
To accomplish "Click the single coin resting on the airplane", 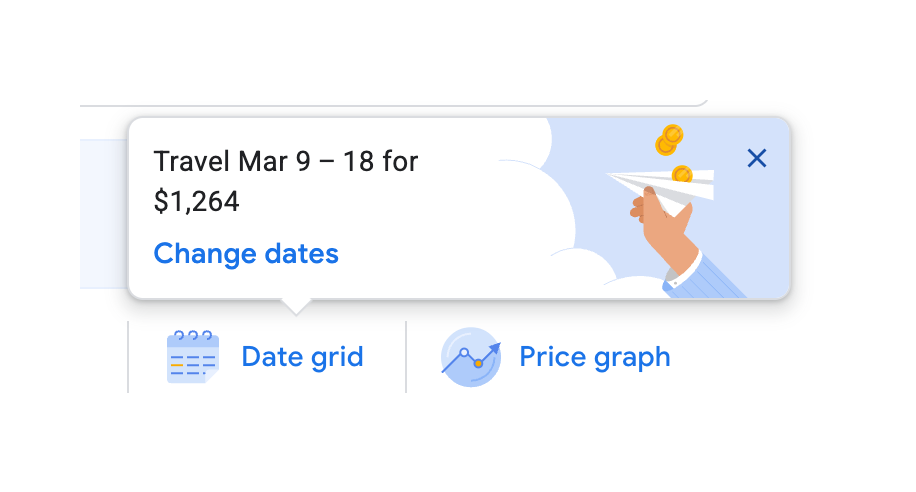I will coord(682,175).
